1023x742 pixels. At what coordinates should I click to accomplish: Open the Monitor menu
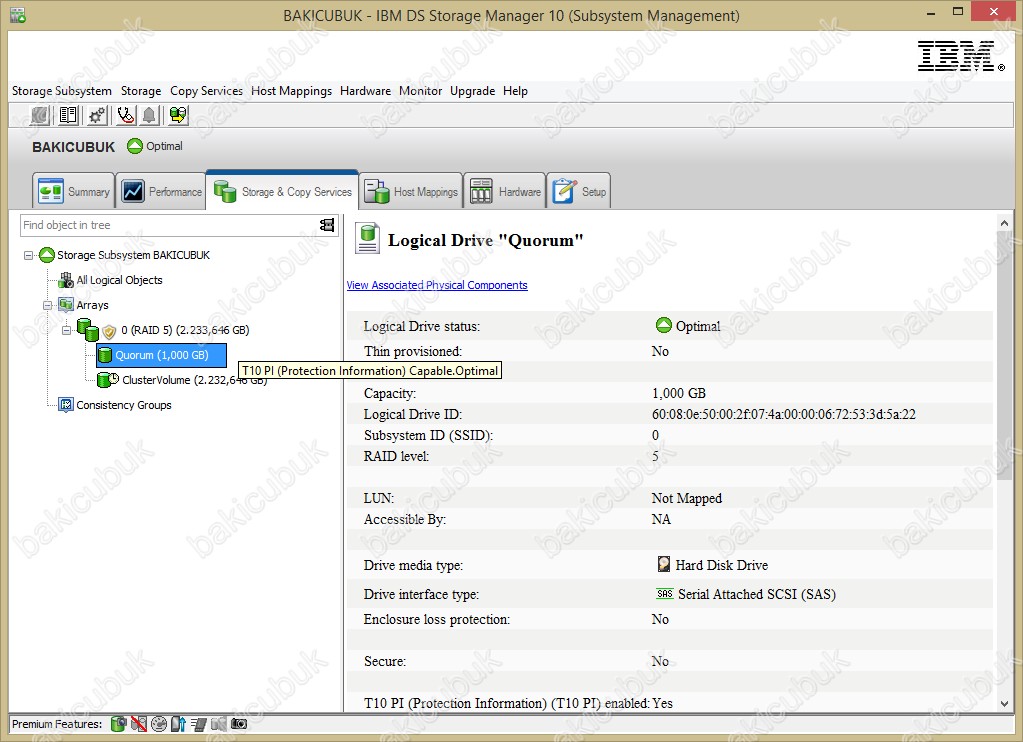[x=421, y=91]
